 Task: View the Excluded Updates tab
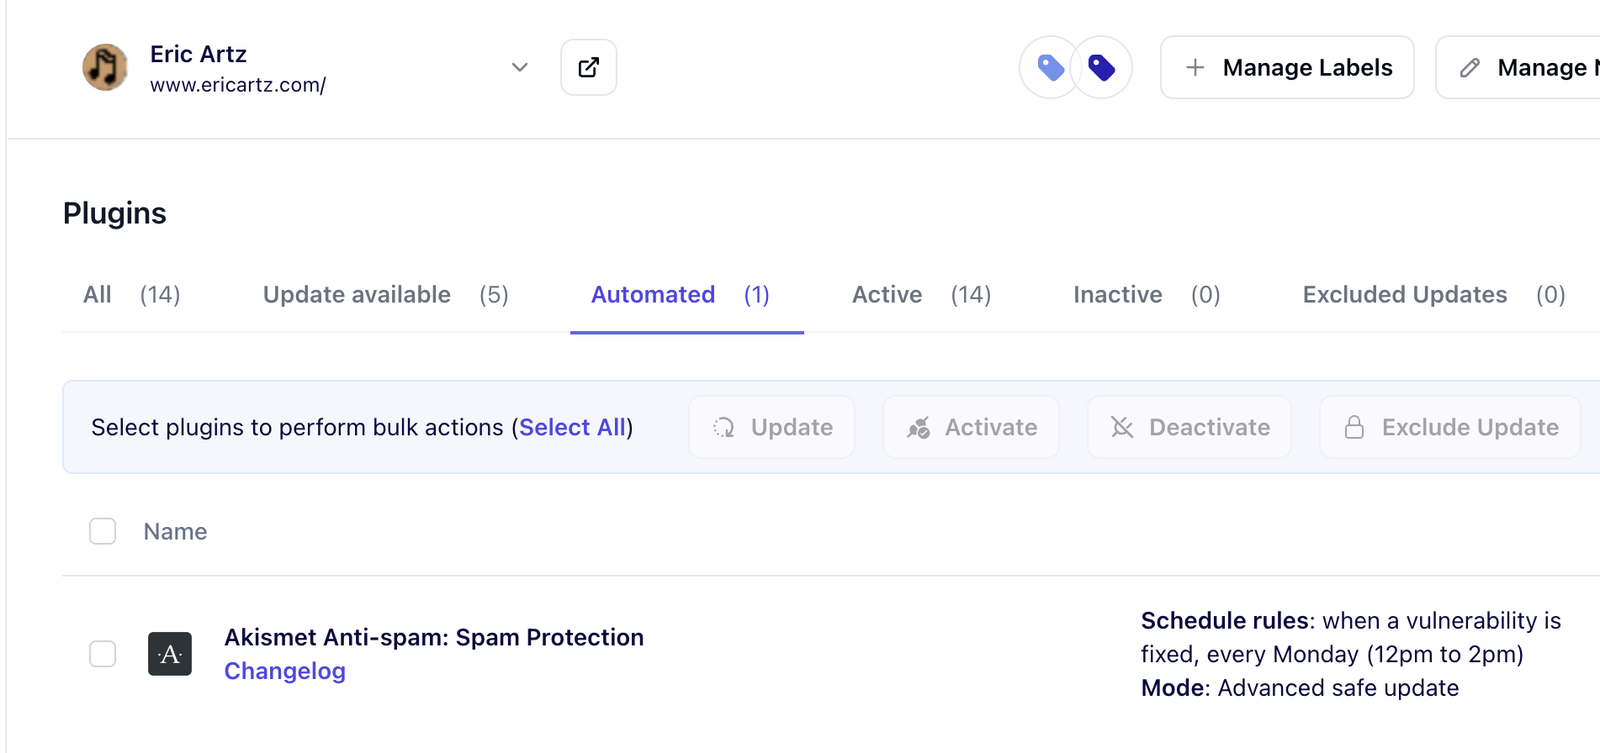tap(1434, 295)
